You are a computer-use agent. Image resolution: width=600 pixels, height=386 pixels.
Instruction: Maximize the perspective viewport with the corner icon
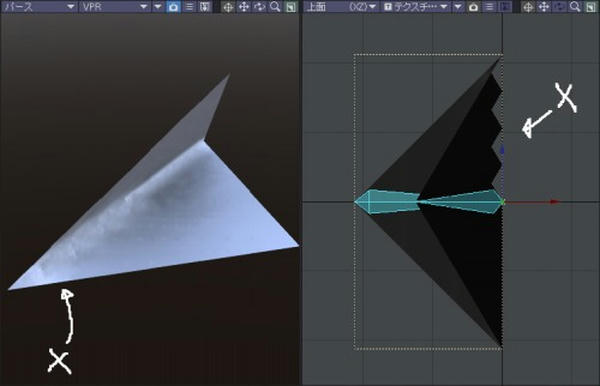pos(291,7)
